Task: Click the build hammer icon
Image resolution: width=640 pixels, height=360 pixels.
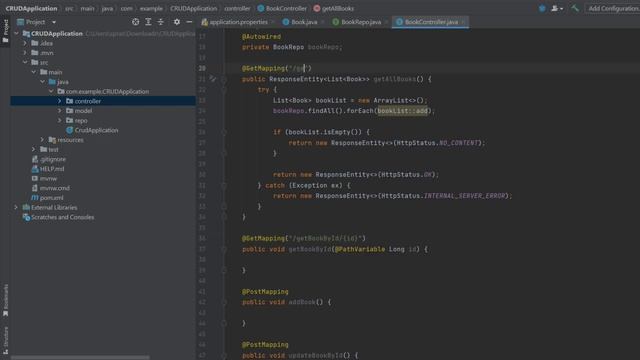Action: coord(575,8)
